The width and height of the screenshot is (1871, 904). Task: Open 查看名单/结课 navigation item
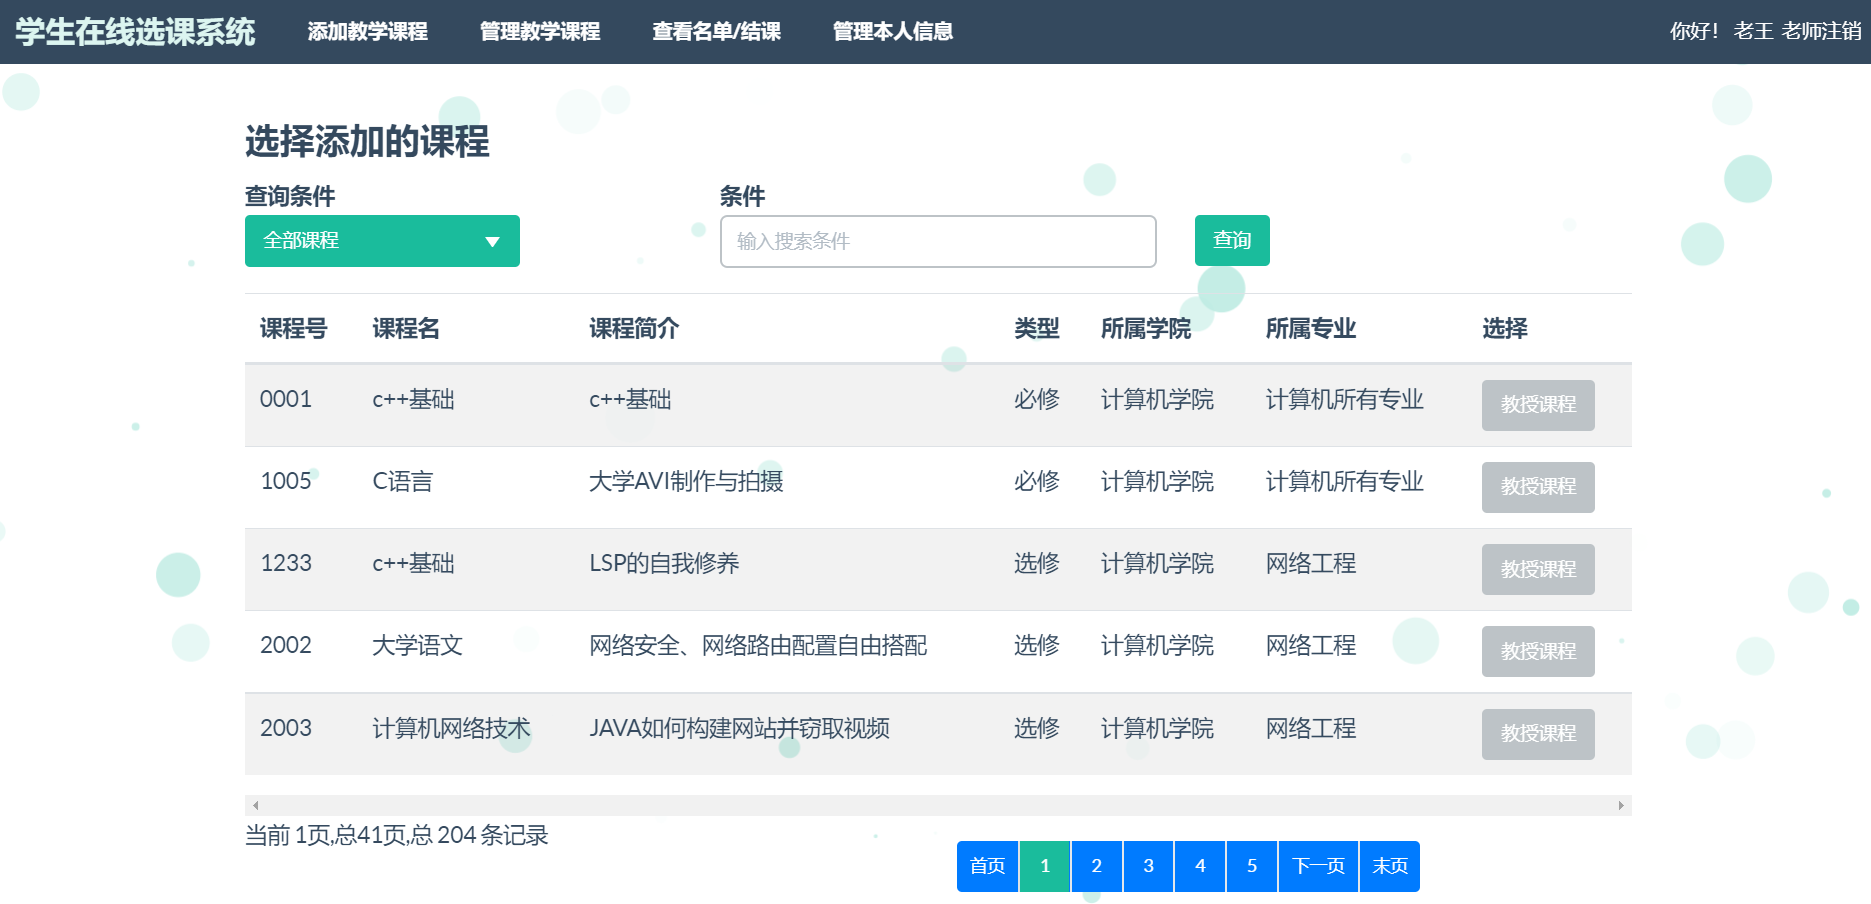(x=716, y=32)
